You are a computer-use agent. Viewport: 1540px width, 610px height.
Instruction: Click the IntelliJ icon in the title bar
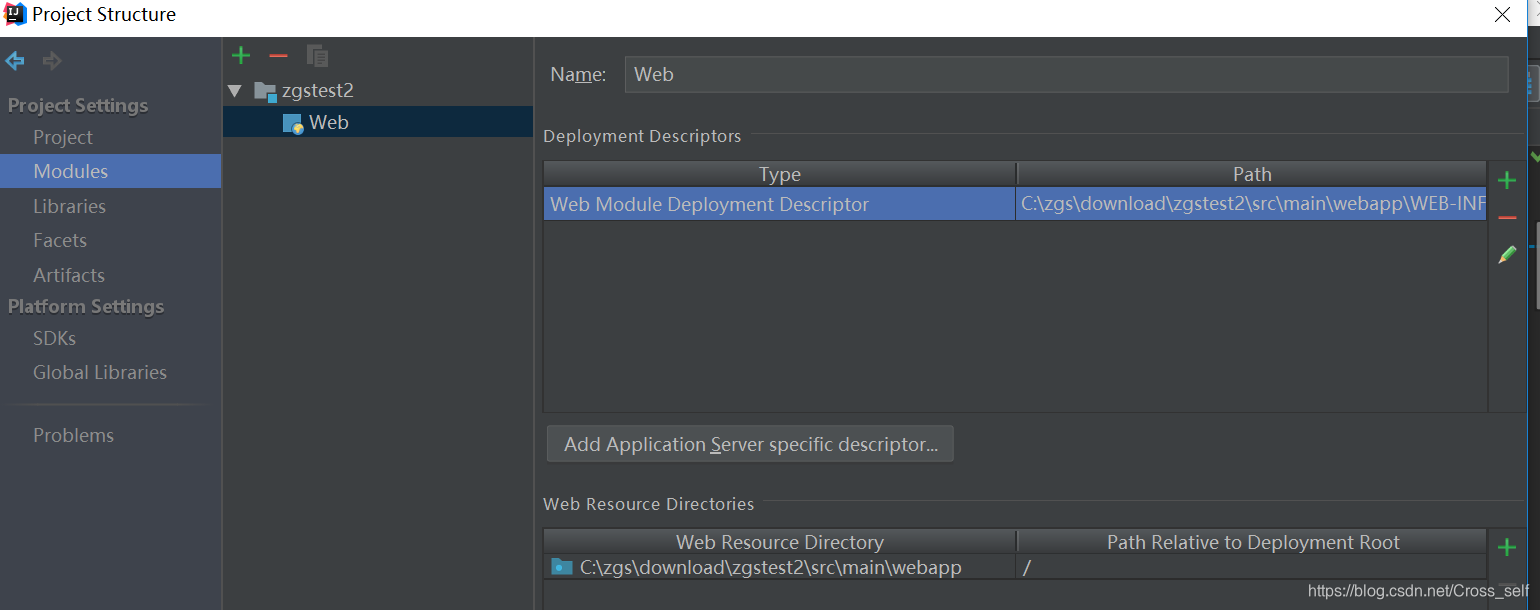(x=15, y=14)
